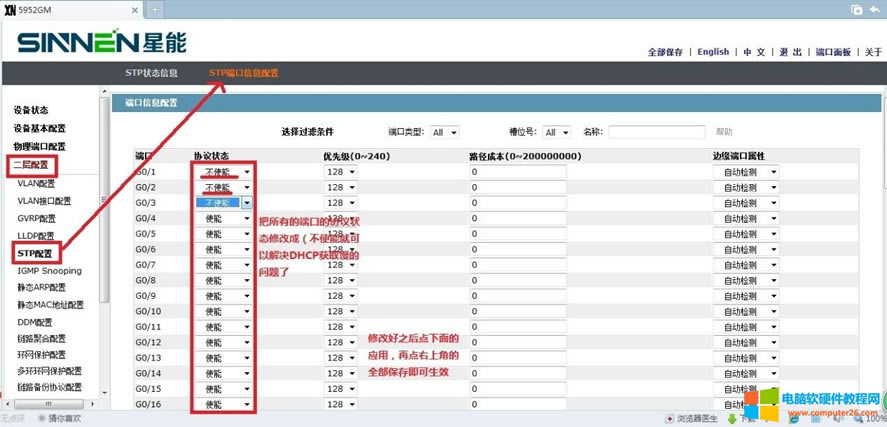Switch language via English link
This screenshot has height=427, width=887.
point(713,52)
